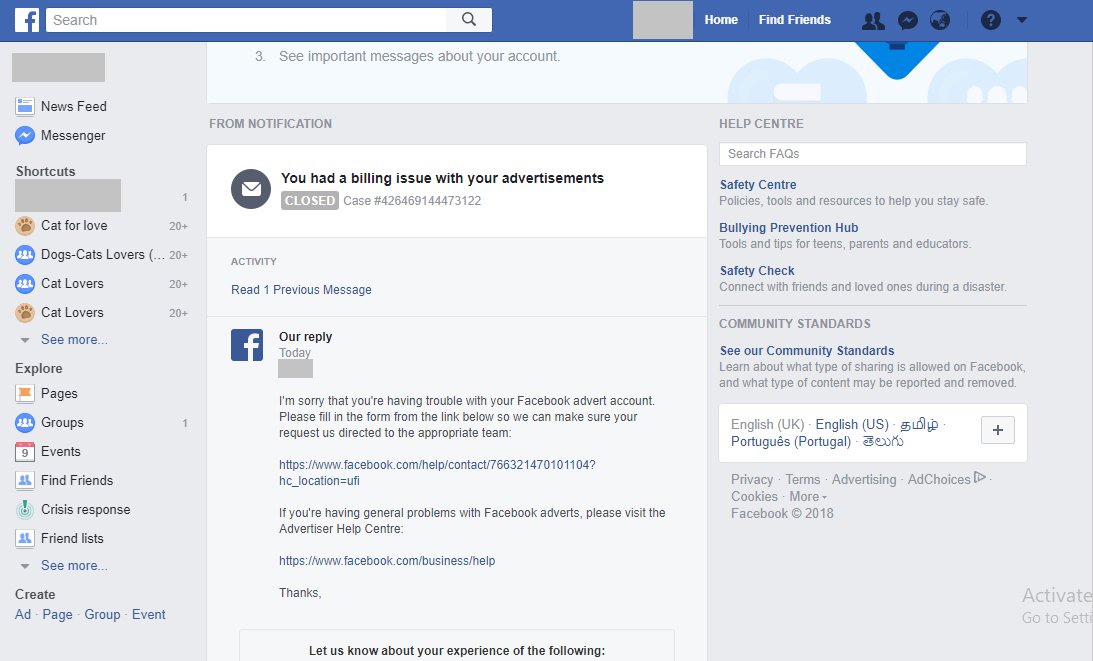Open Advertising footer link
This screenshot has width=1093, height=661.
tap(864, 480)
